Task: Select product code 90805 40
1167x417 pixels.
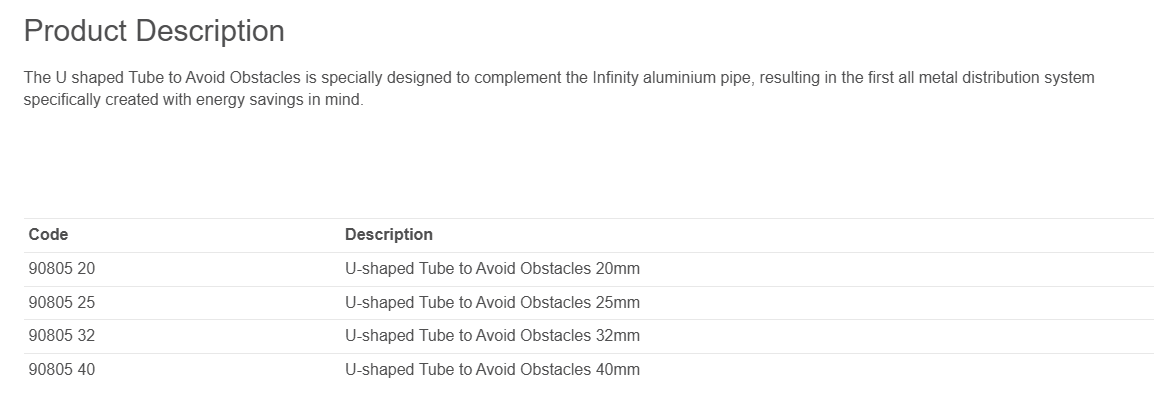Action: click(62, 369)
